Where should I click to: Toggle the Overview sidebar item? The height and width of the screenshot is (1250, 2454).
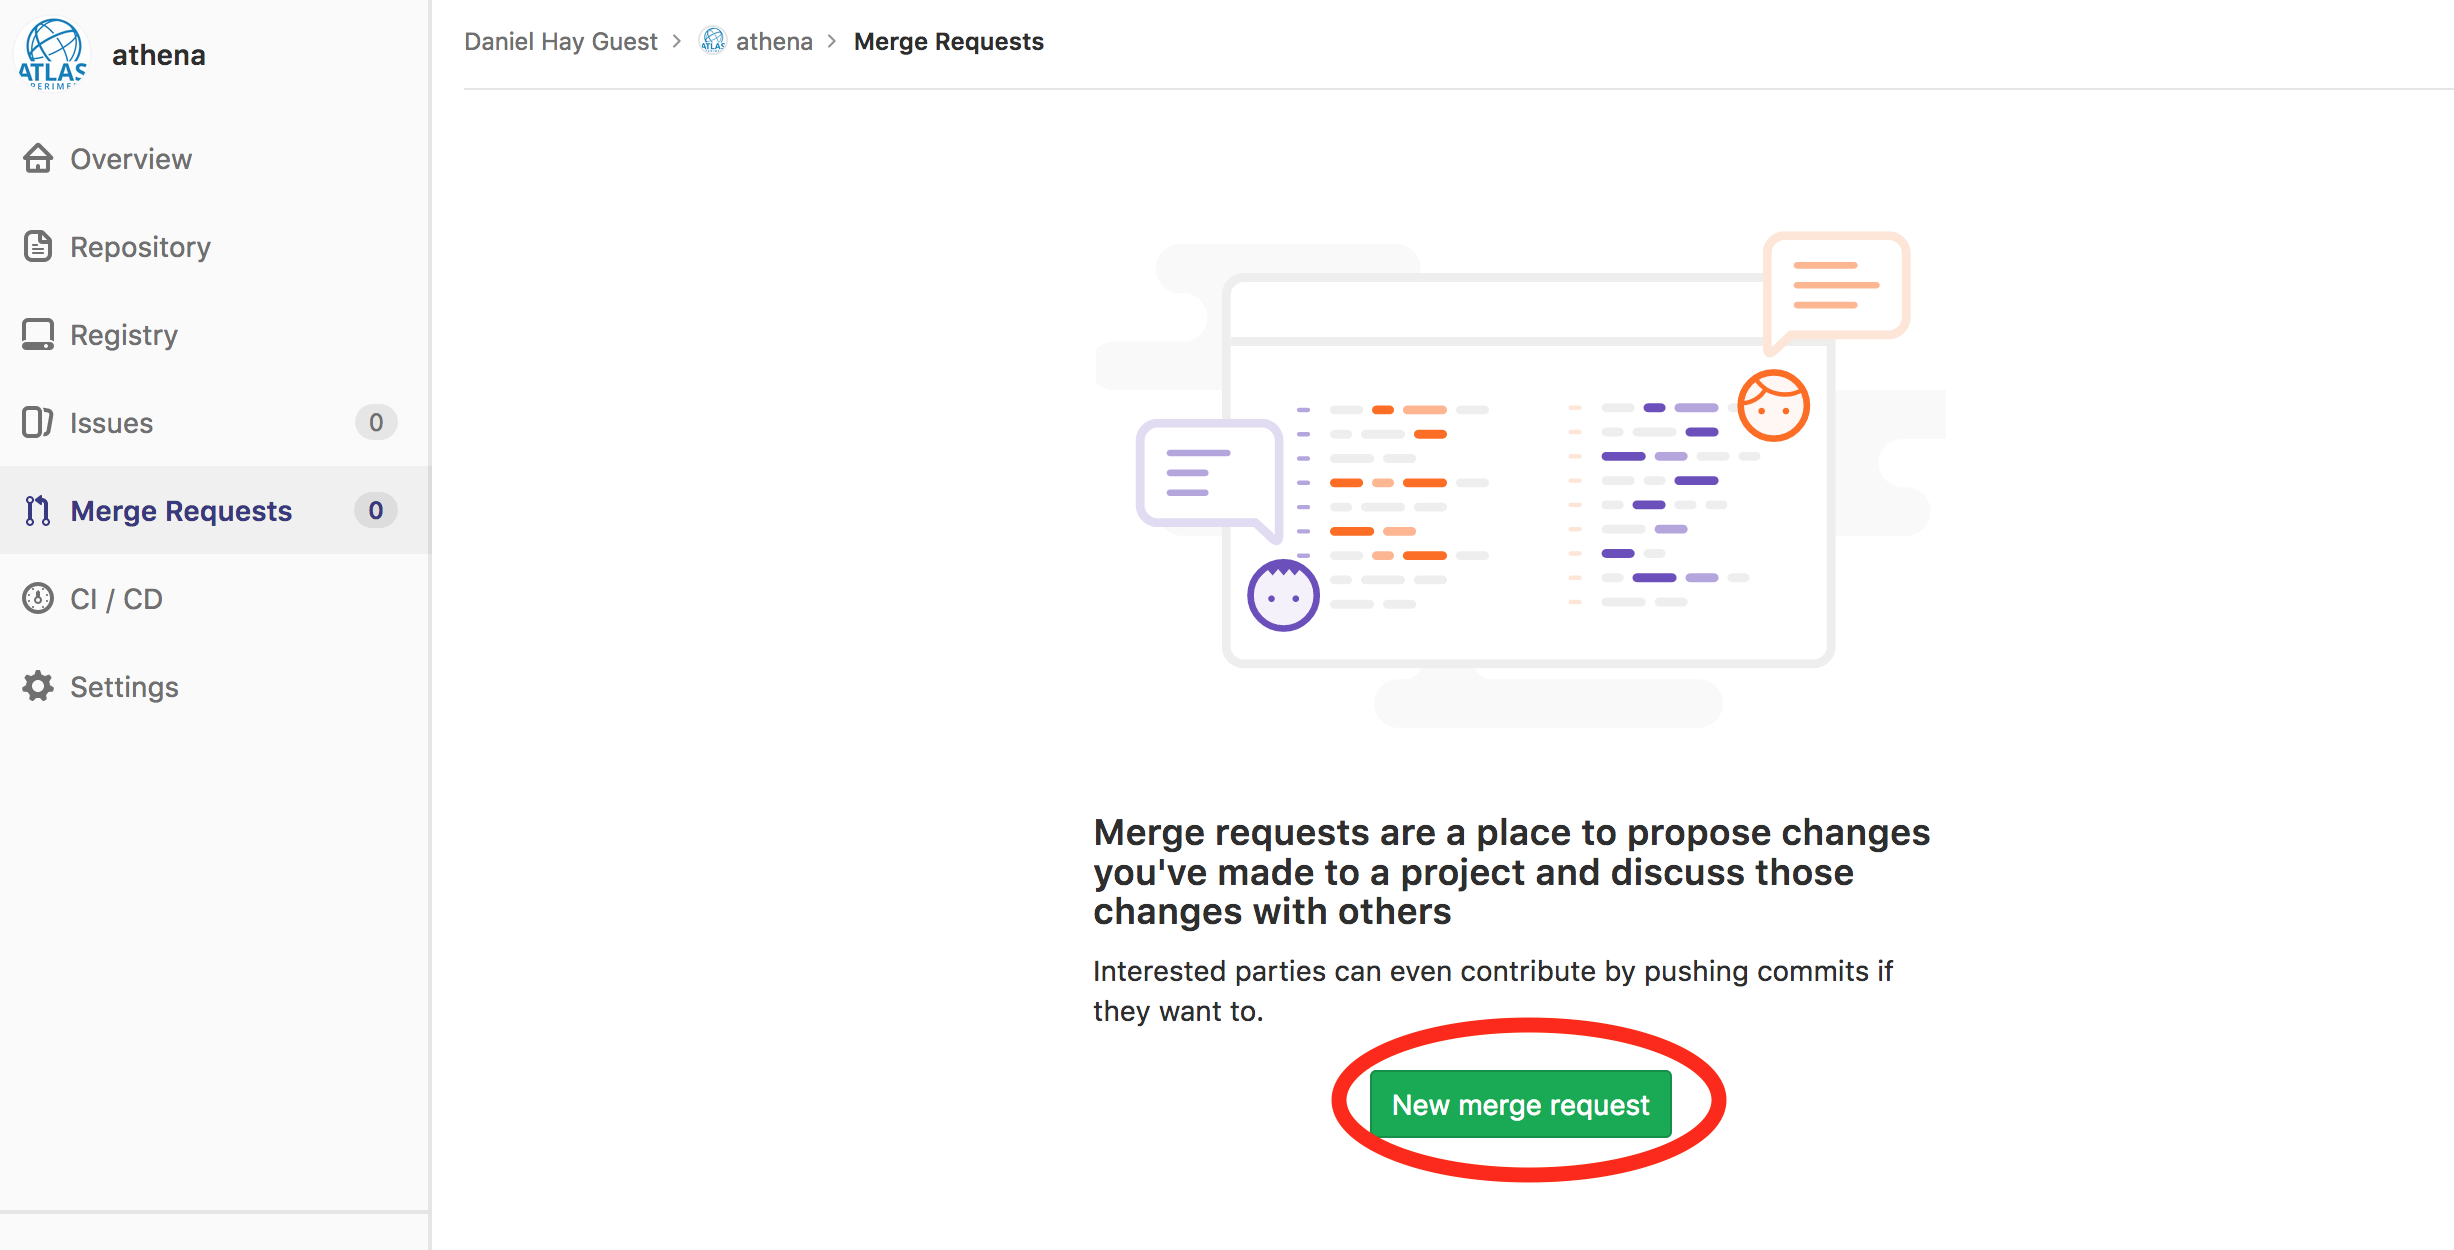131,158
